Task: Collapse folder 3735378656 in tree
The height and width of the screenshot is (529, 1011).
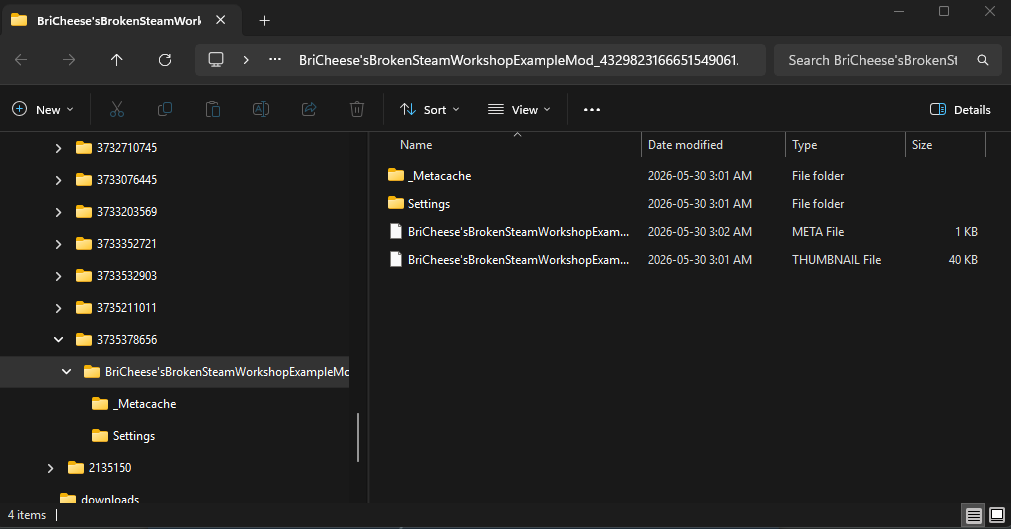Action: click(58, 339)
